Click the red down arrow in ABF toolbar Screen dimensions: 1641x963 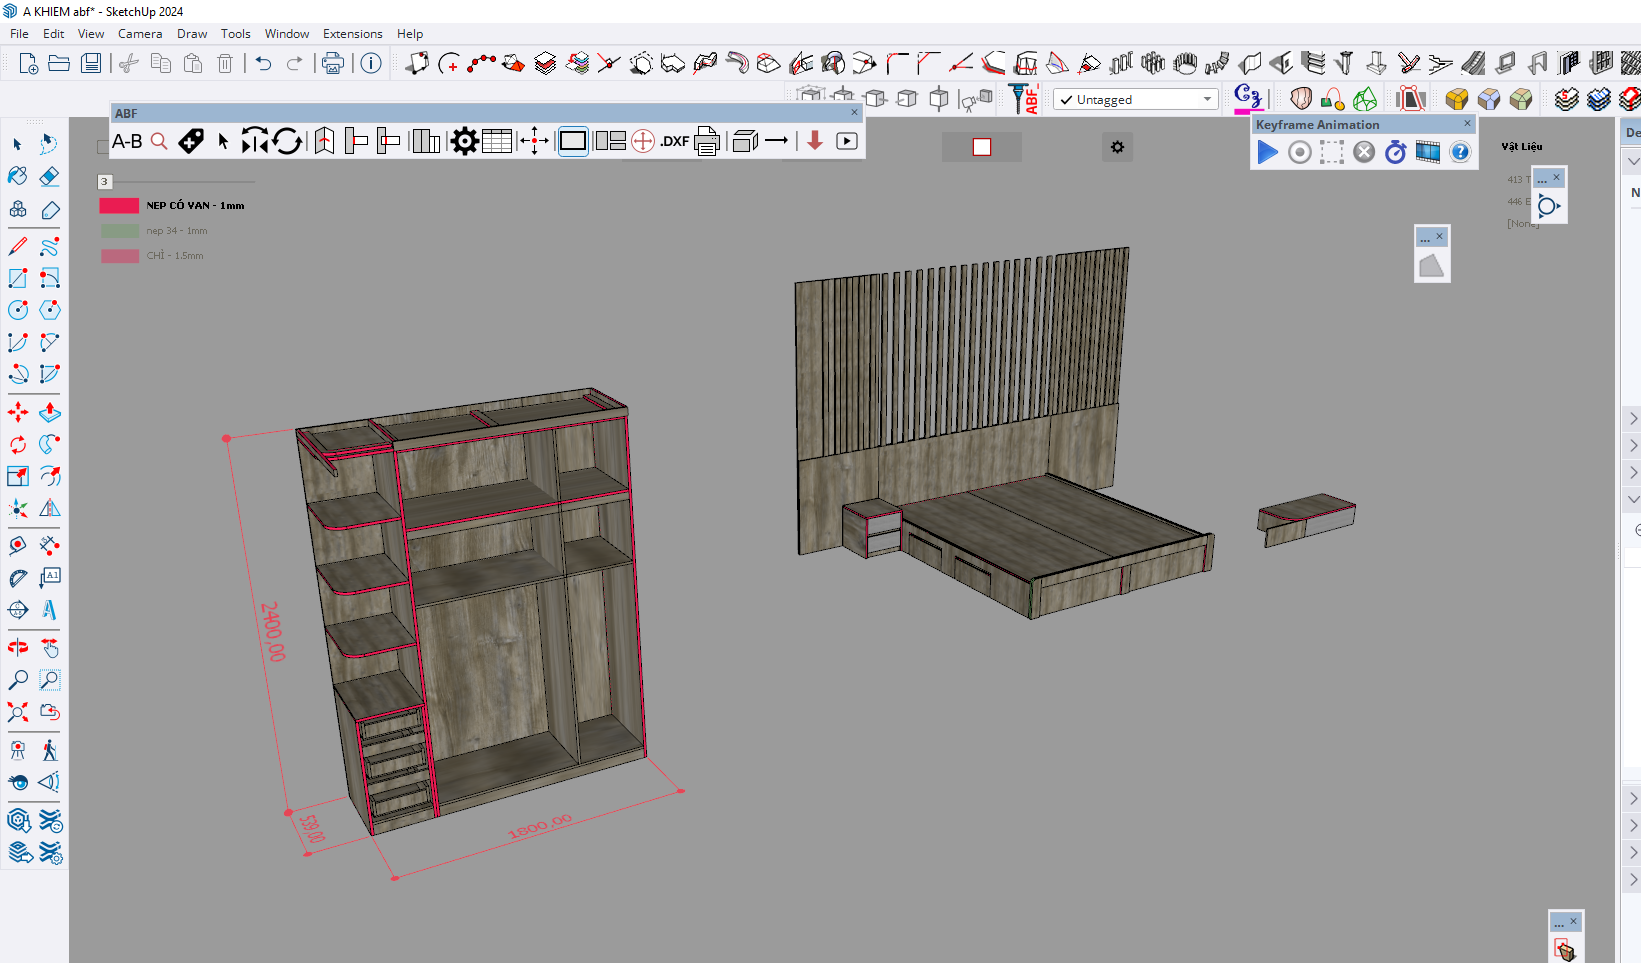point(815,141)
